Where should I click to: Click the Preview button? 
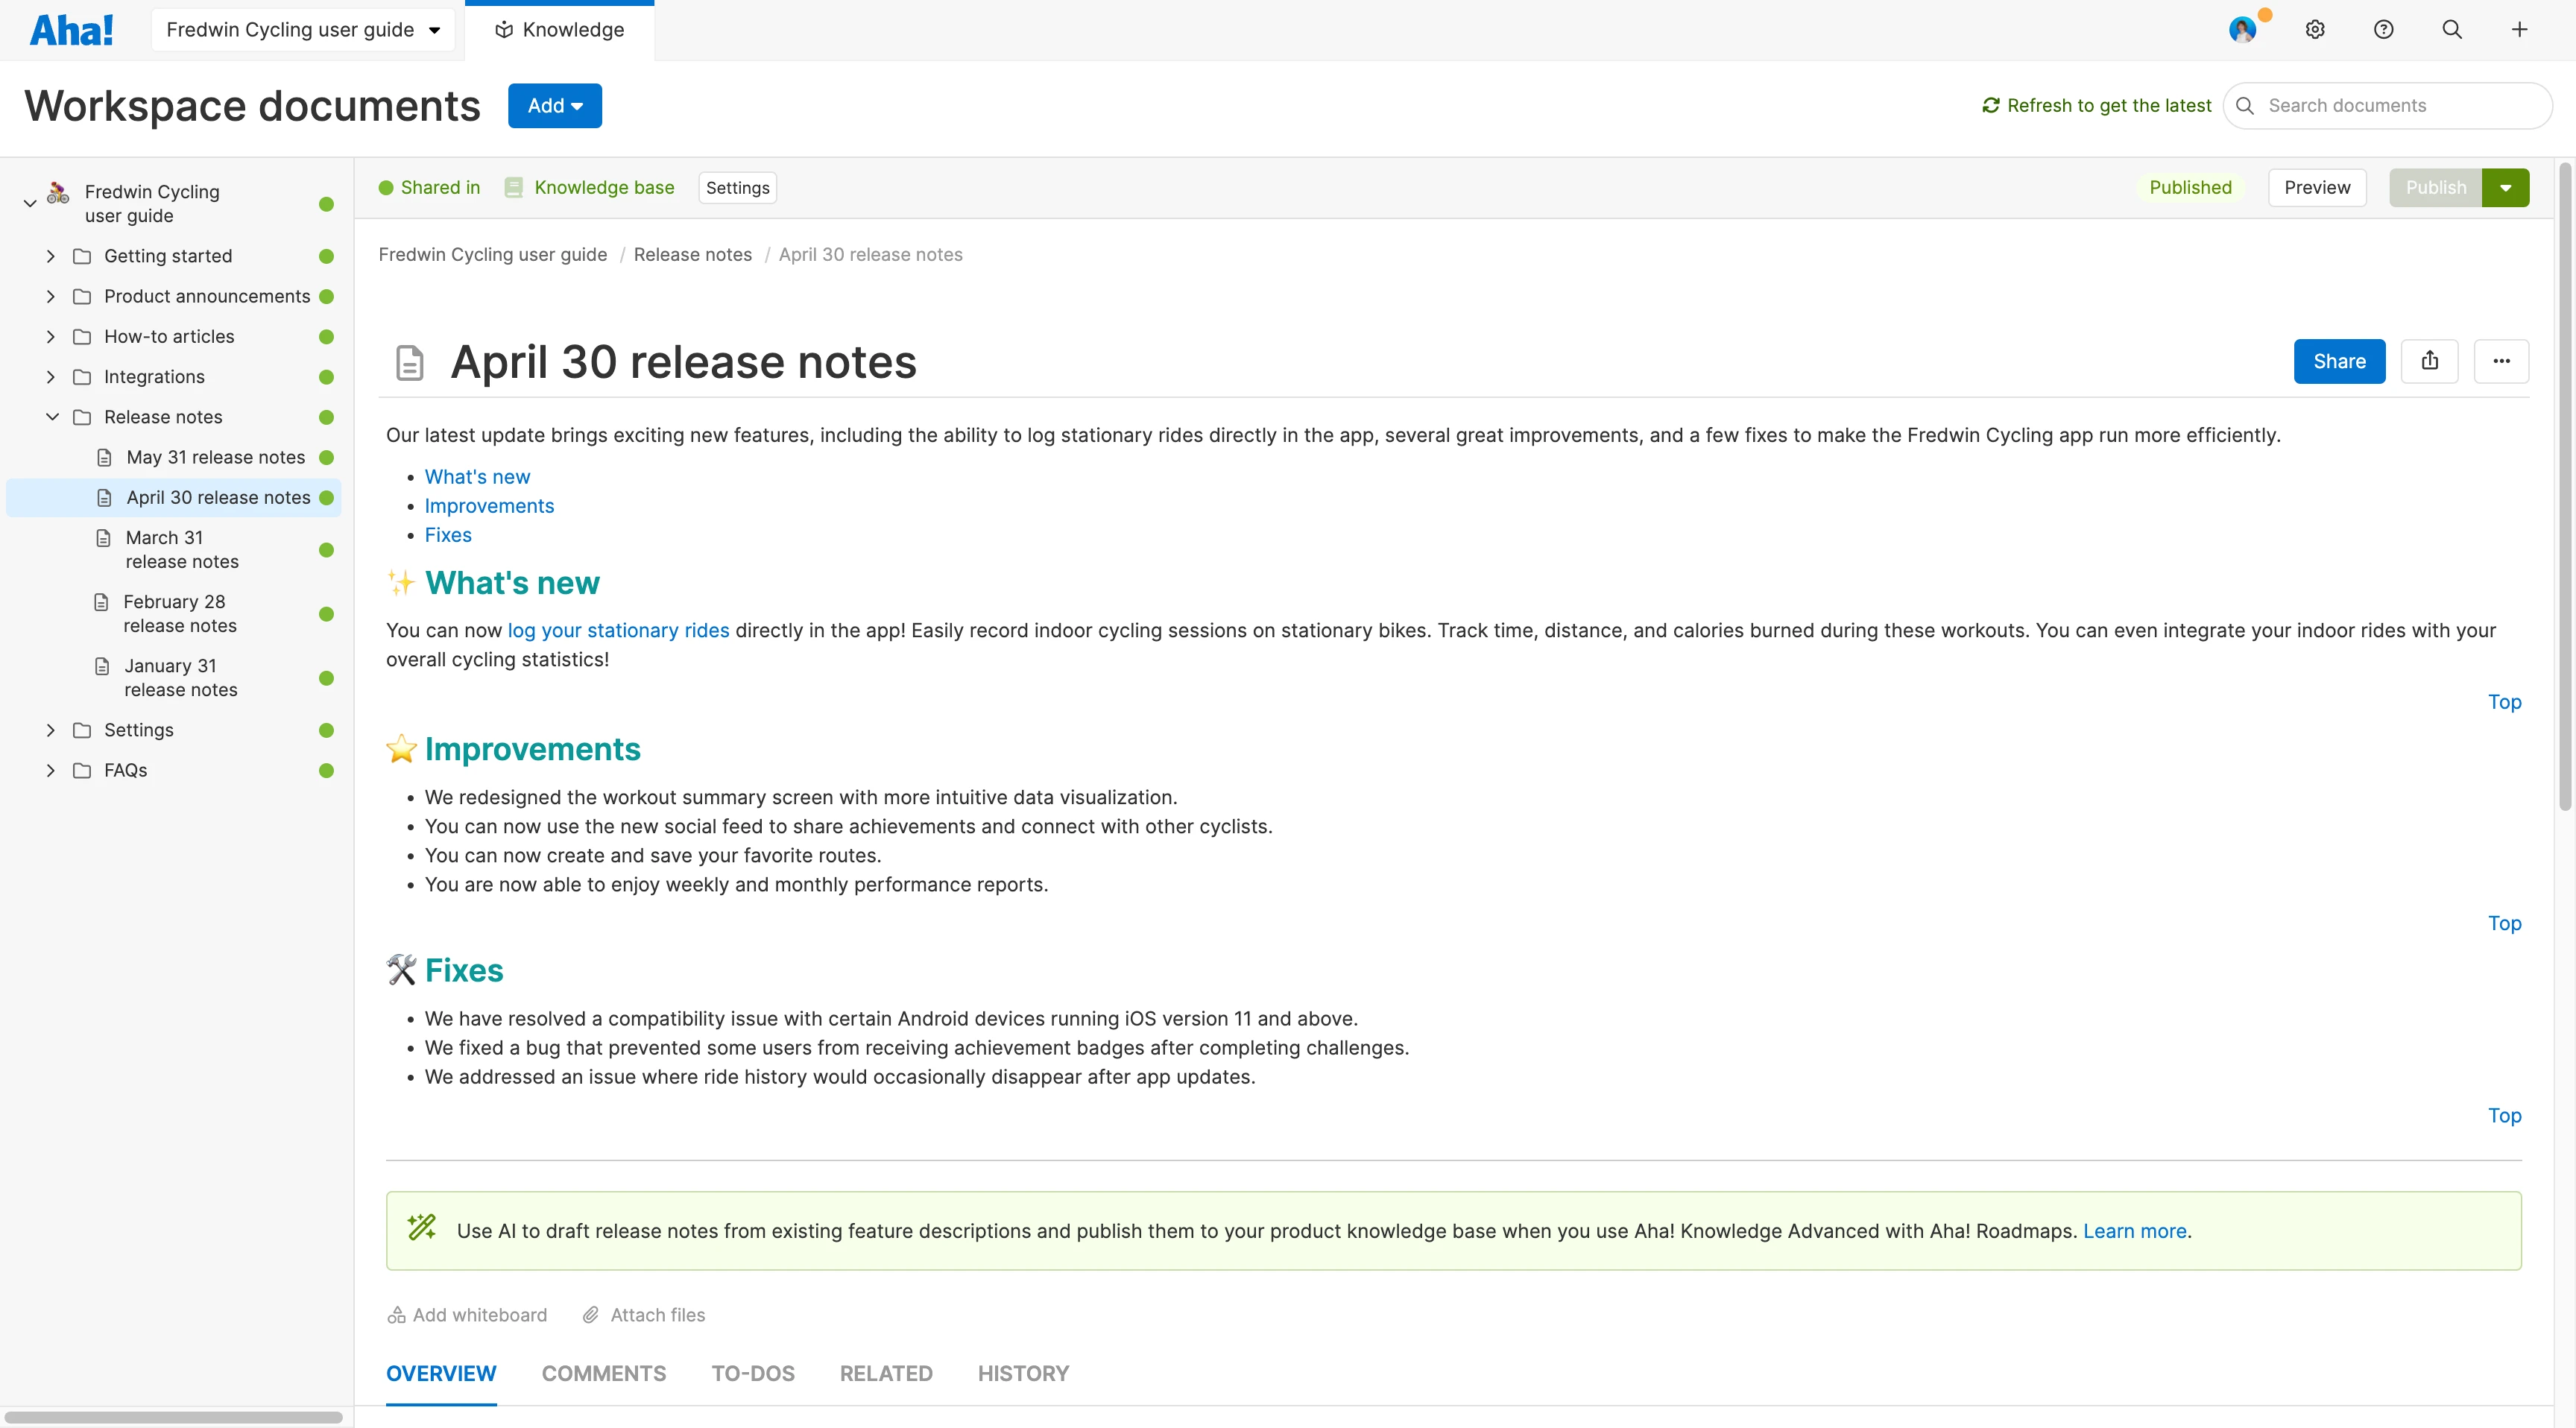(2317, 187)
